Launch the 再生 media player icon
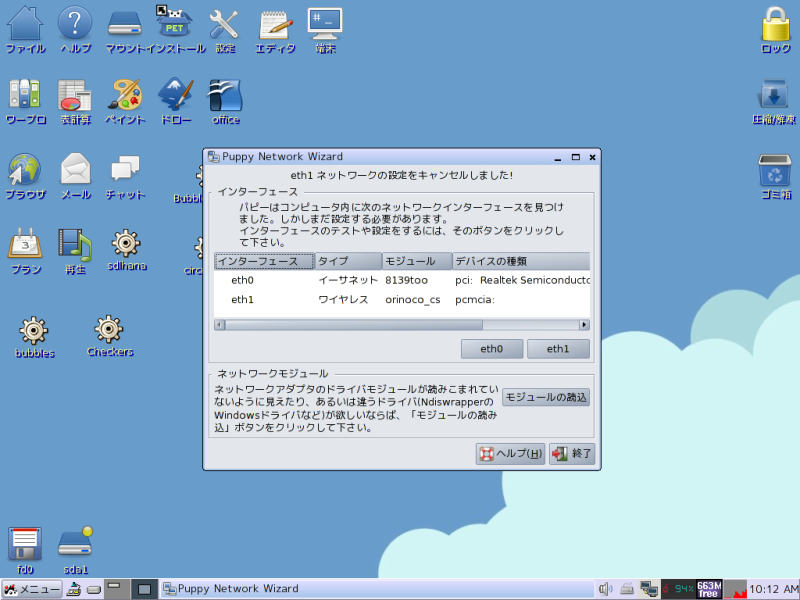The image size is (800, 600). (74, 244)
